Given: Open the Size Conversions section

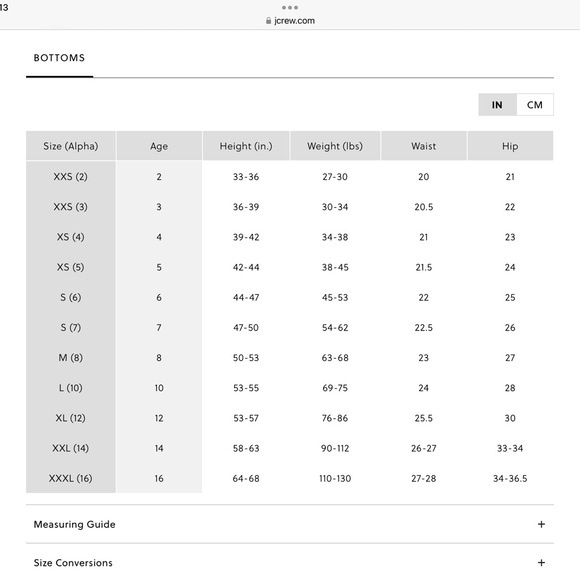Looking at the screenshot, I should [x=290, y=562].
